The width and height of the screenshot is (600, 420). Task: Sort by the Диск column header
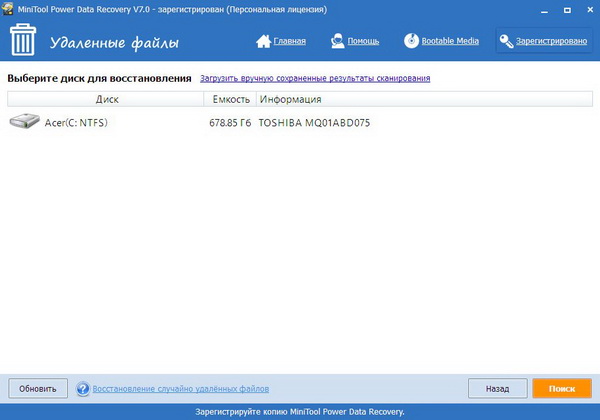[106, 99]
